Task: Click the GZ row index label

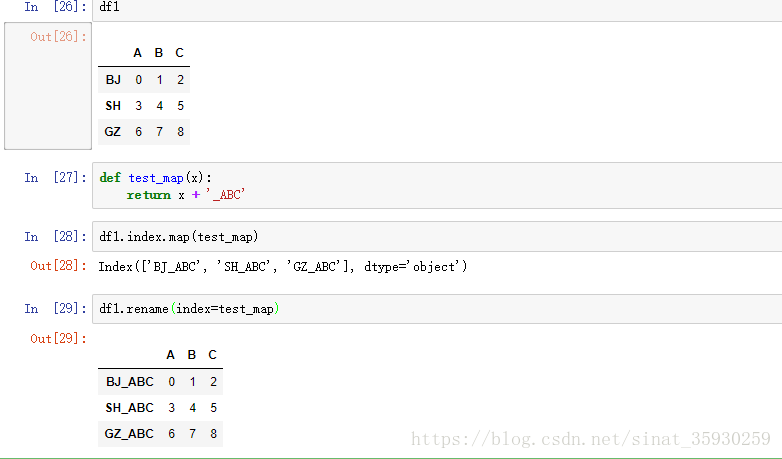Action: [x=113, y=132]
